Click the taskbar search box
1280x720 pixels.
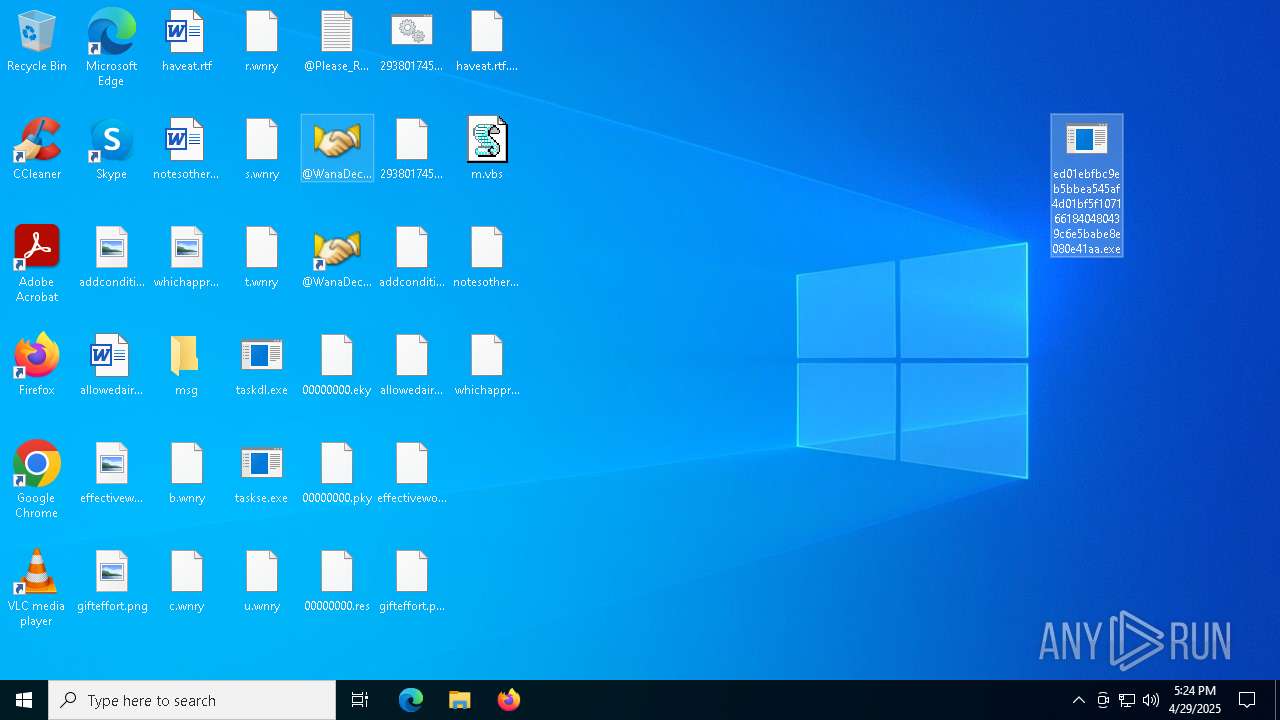[192, 700]
